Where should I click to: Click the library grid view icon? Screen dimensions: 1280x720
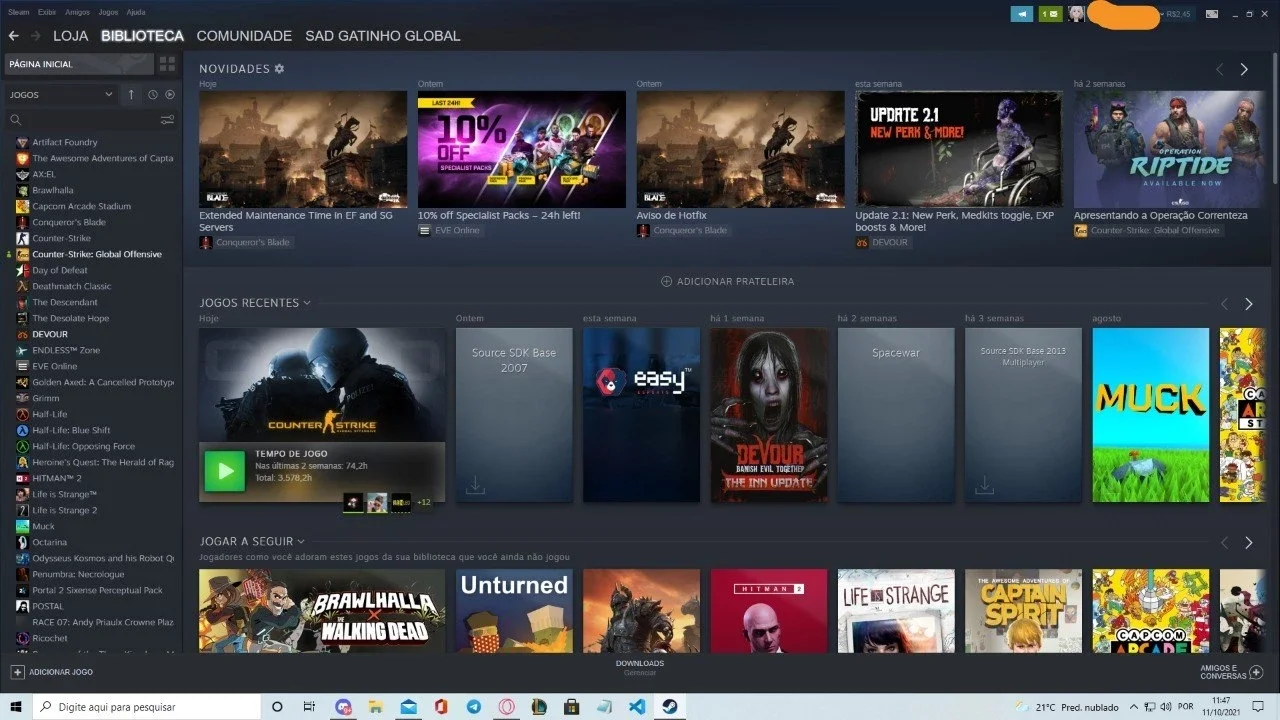pos(167,64)
